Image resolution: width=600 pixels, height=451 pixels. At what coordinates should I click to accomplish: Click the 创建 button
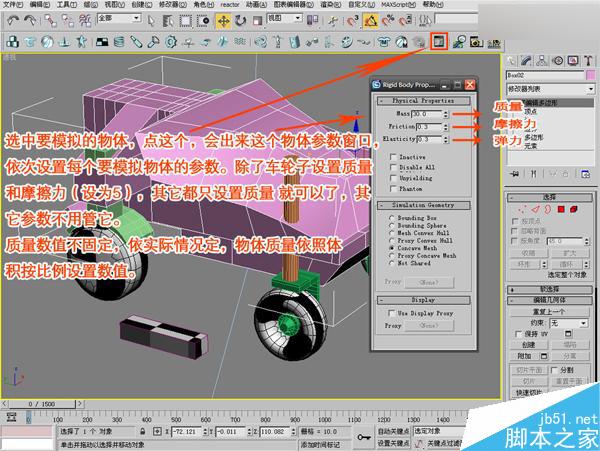(x=529, y=345)
